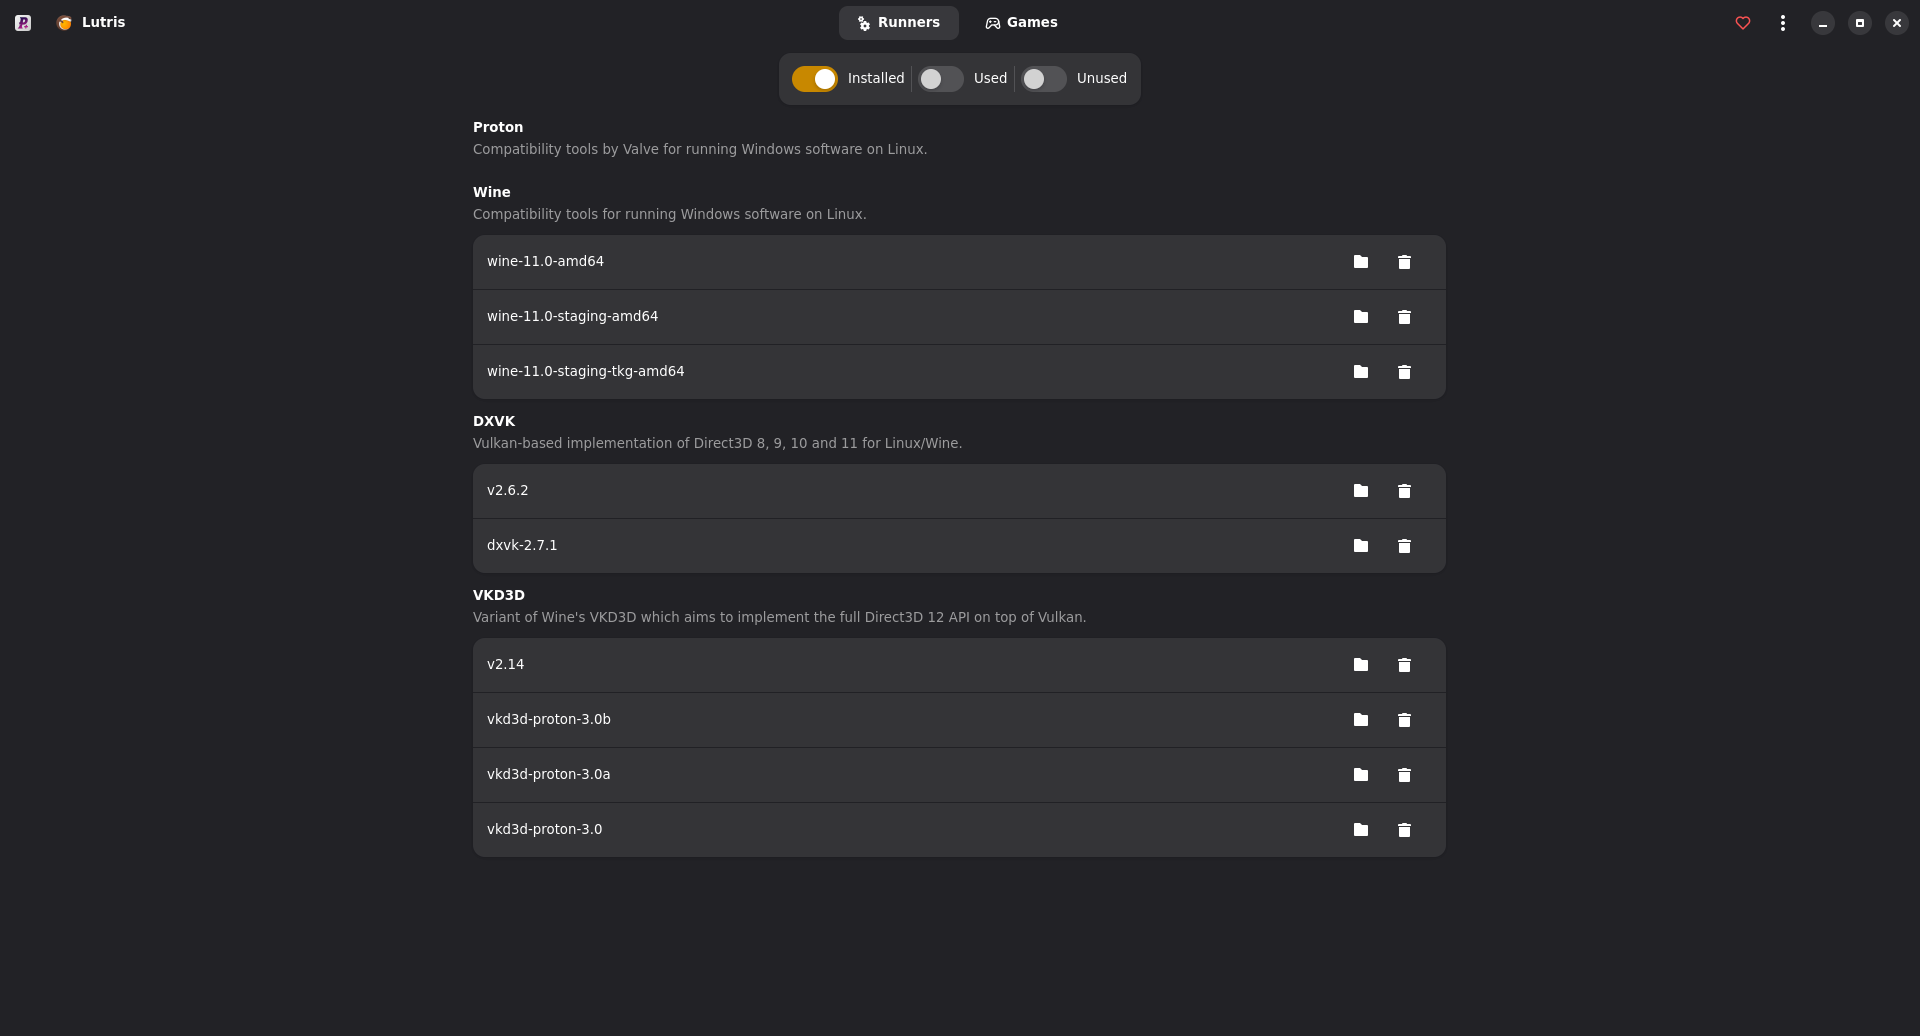Click the heart donate icon
Screen dimensions: 1920x1036
(x=1743, y=23)
